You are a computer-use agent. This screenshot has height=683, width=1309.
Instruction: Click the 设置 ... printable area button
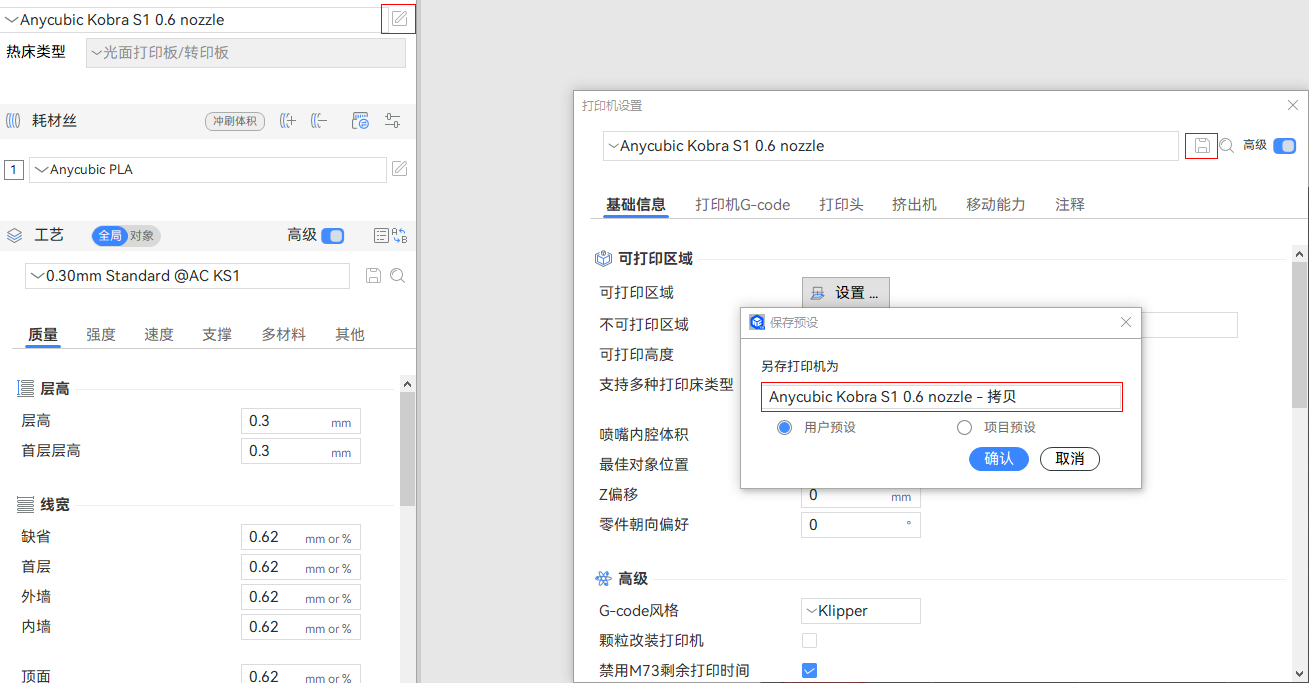coord(846,293)
